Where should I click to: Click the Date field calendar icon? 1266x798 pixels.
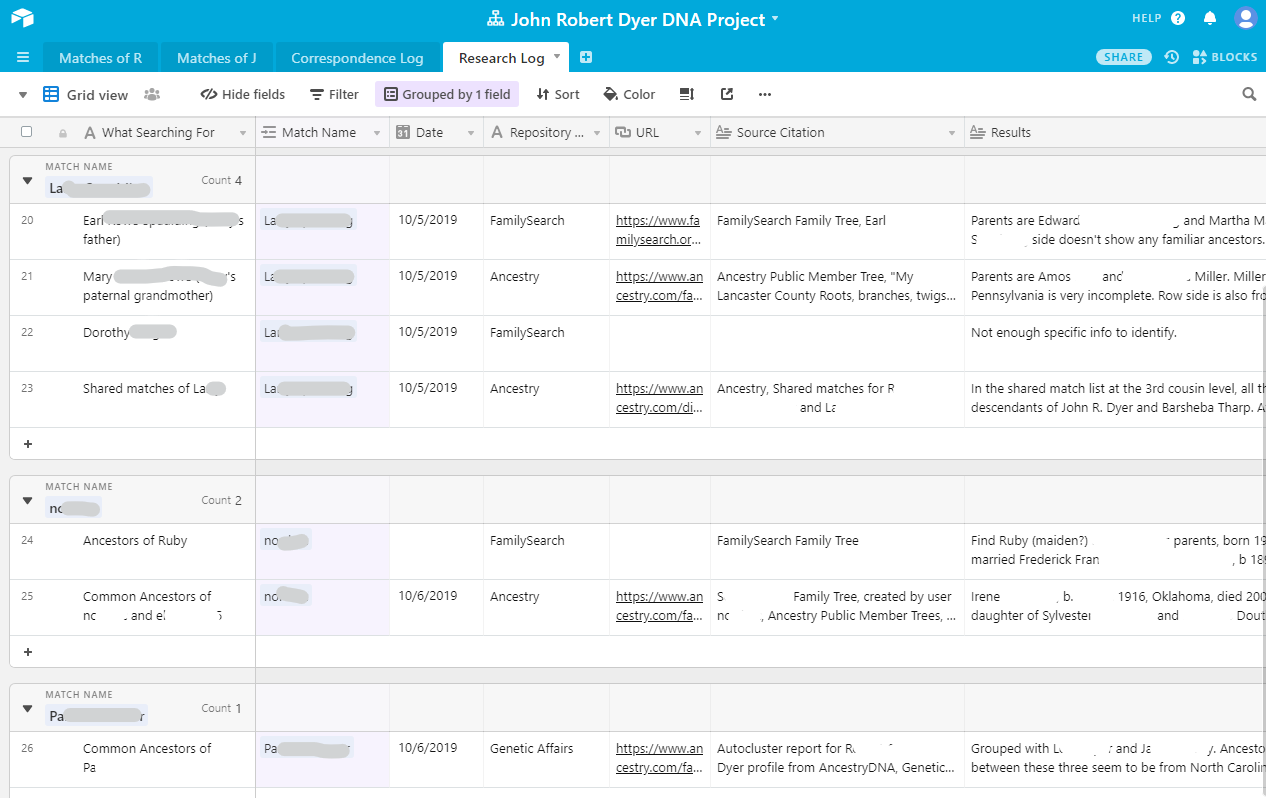coord(403,132)
